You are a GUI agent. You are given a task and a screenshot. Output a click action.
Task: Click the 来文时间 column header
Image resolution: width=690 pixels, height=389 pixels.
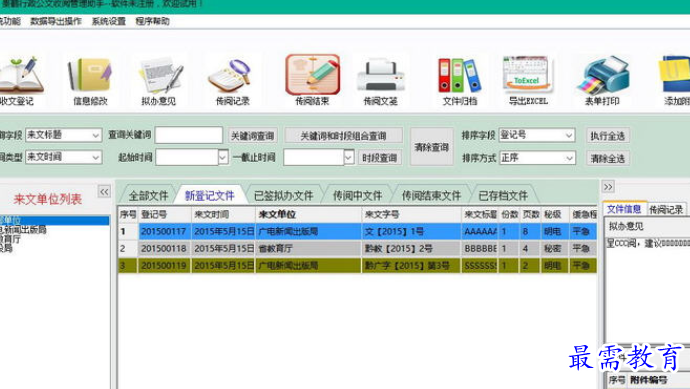point(223,214)
